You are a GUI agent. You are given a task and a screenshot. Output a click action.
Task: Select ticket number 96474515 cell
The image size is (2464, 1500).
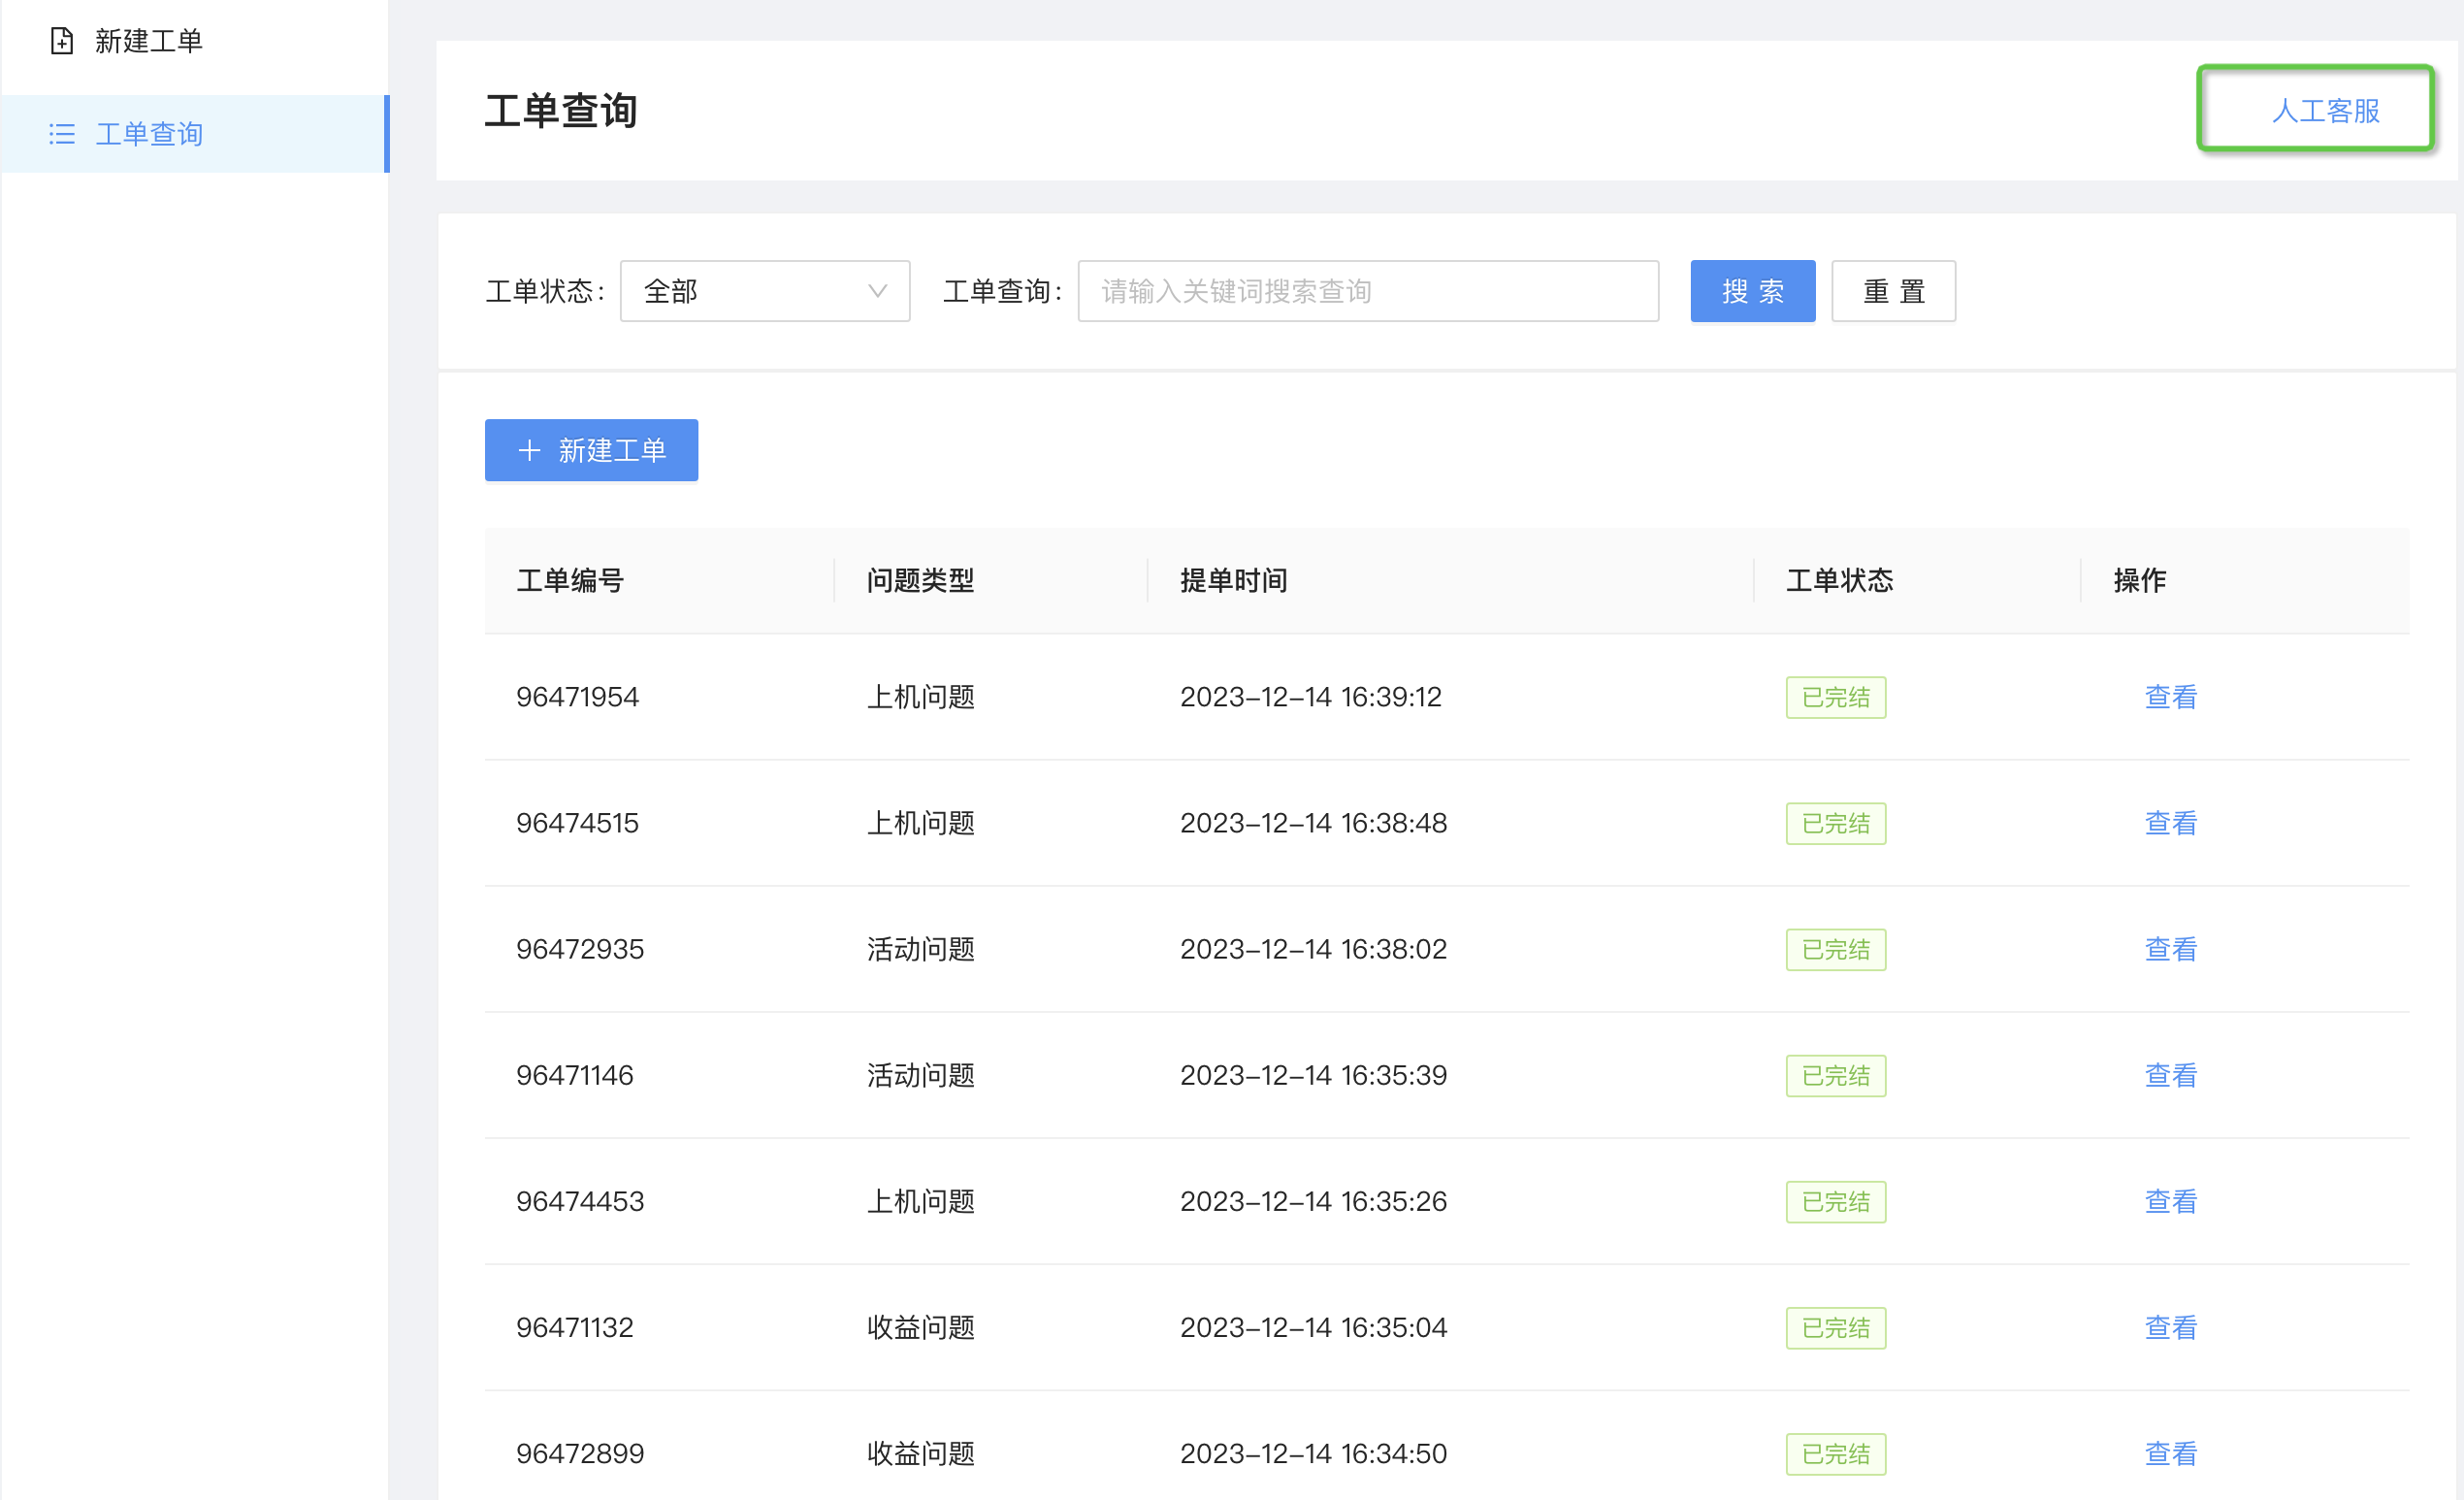(577, 823)
